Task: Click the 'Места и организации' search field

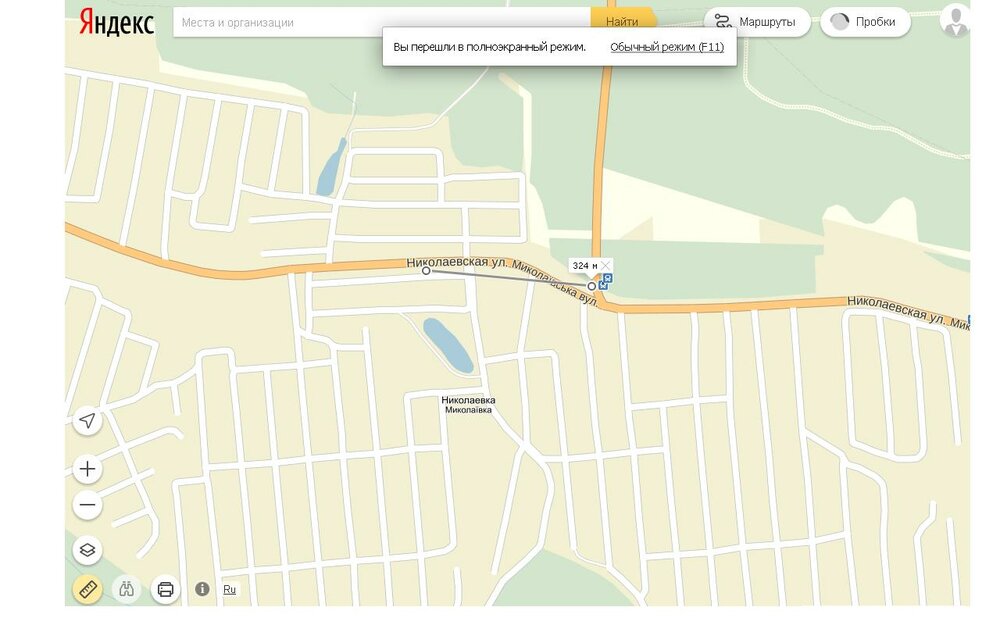Action: (x=380, y=22)
